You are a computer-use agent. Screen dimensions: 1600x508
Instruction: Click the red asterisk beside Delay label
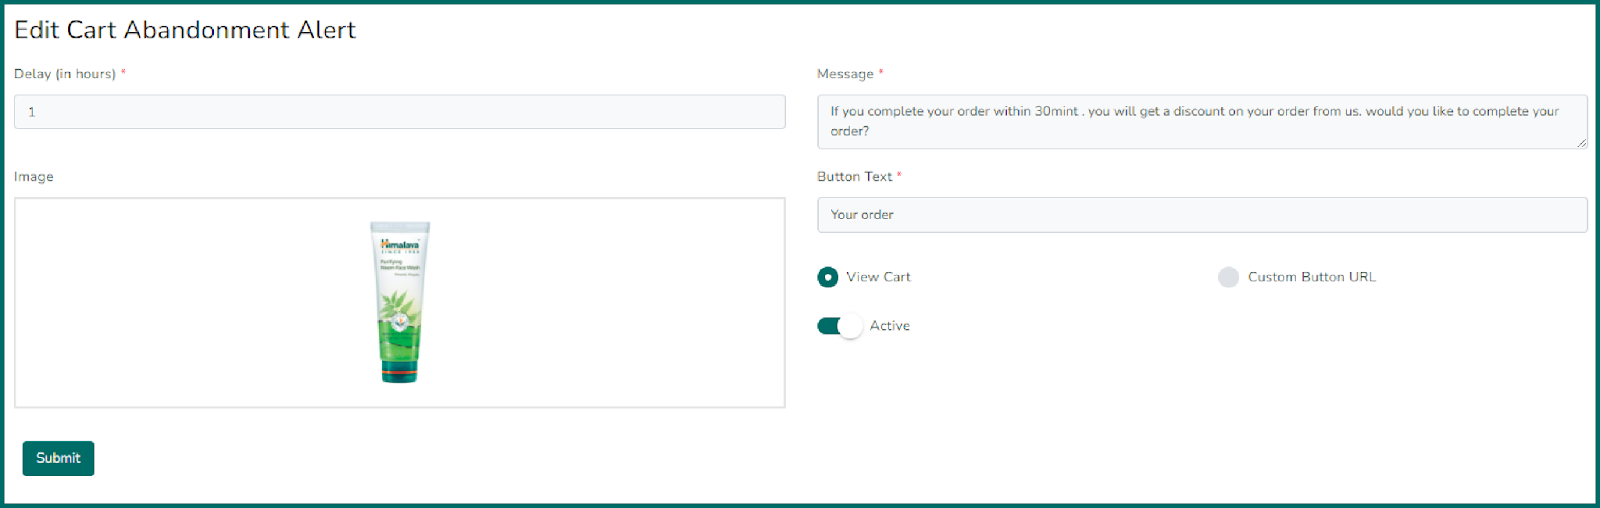(123, 73)
